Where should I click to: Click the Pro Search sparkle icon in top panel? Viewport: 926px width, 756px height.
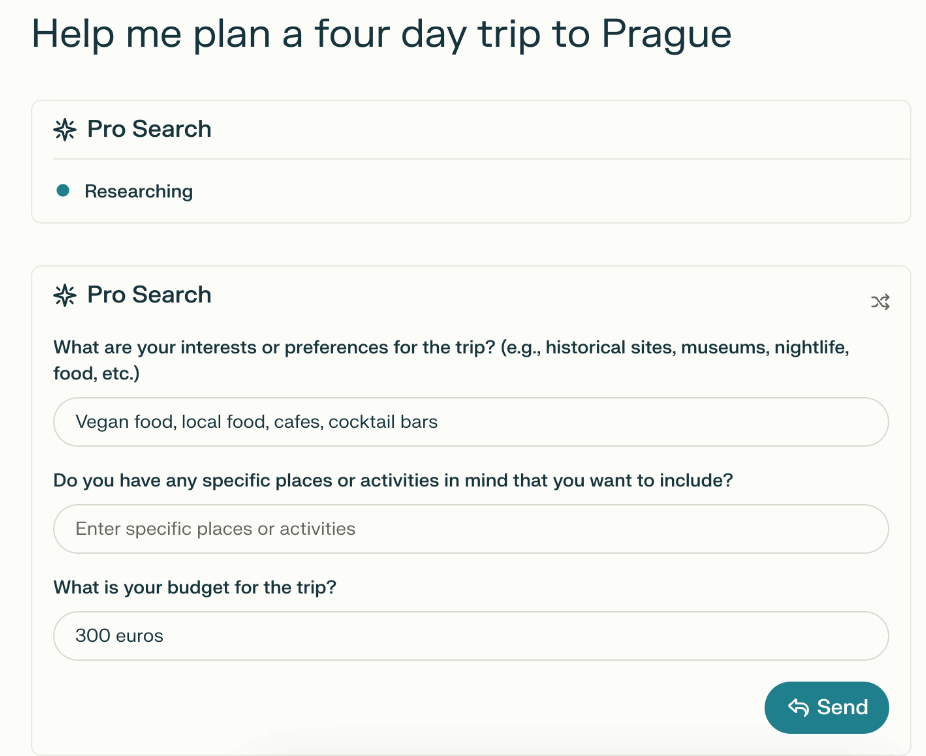click(x=64, y=128)
